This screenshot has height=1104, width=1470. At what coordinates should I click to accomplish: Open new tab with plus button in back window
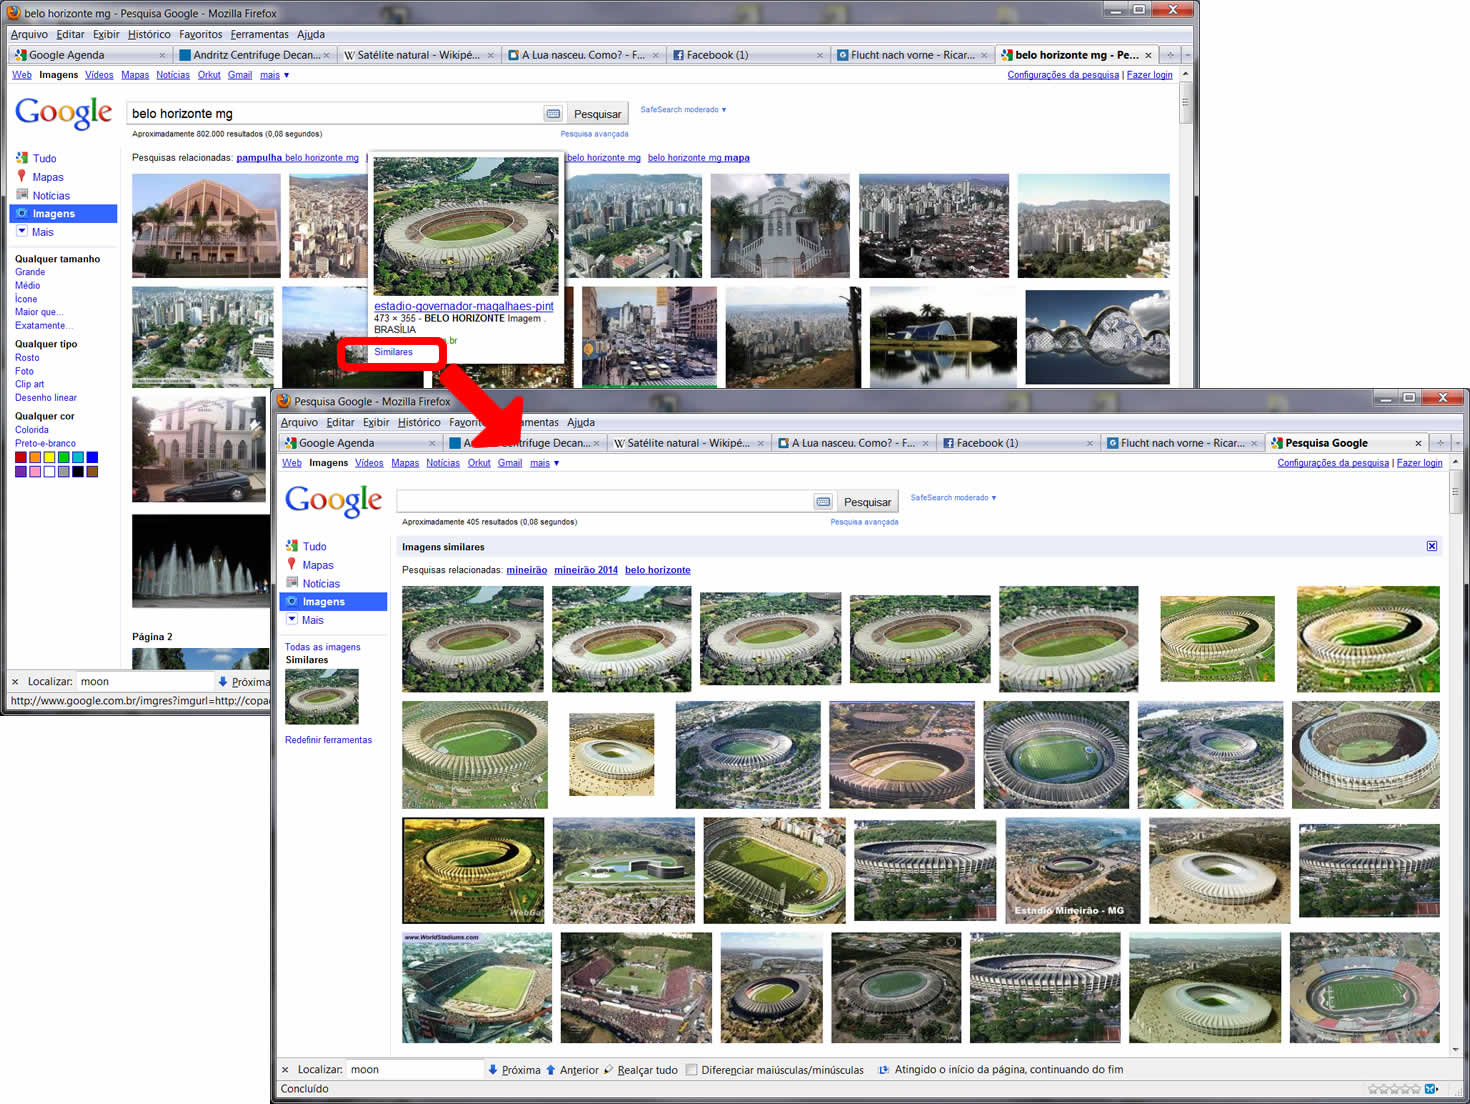click(1170, 55)
